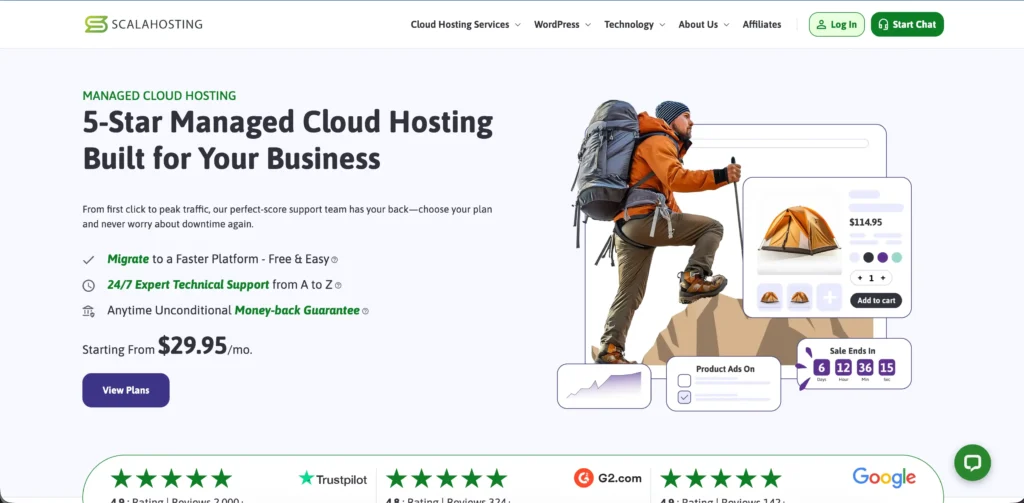Click the growth chart card
This screenshot has height=503, width=1024.
pyautogui.click(x=604, y=386)
